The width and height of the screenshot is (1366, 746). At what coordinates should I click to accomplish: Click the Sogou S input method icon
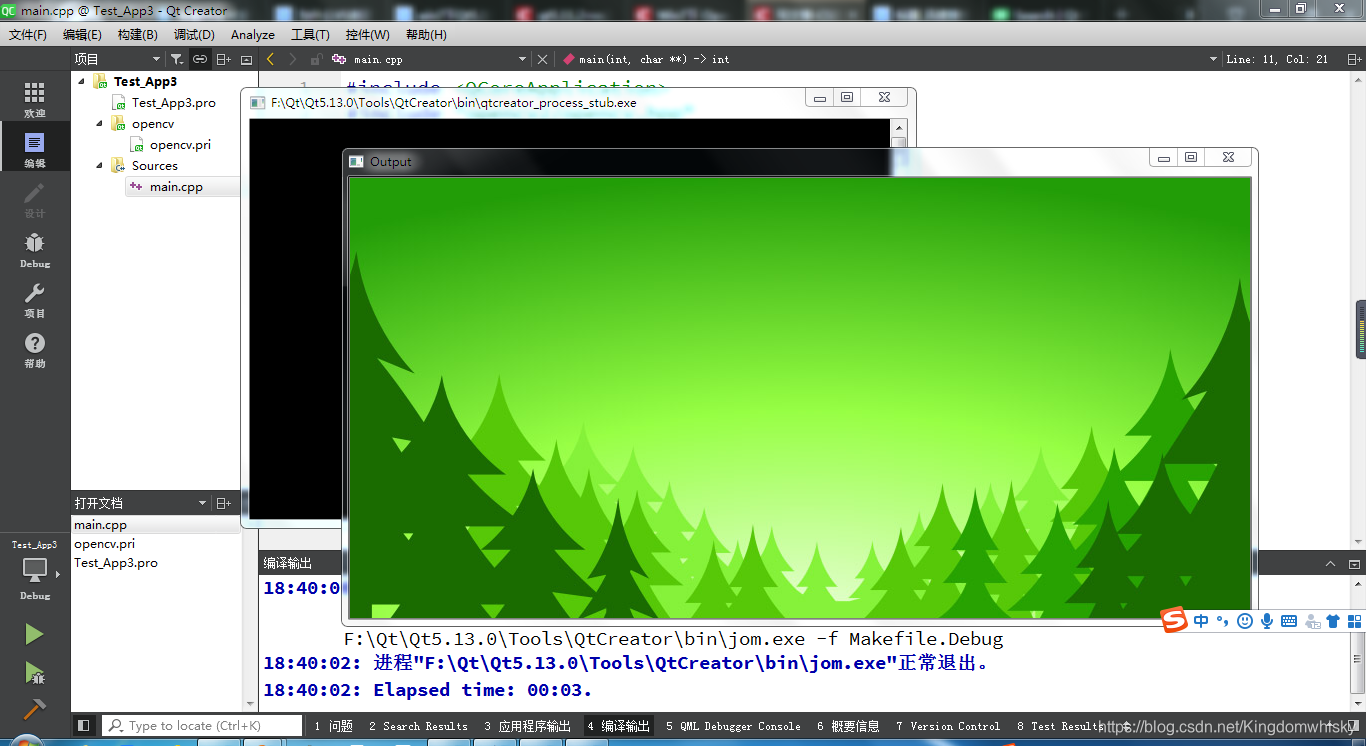click(1174, 621)
